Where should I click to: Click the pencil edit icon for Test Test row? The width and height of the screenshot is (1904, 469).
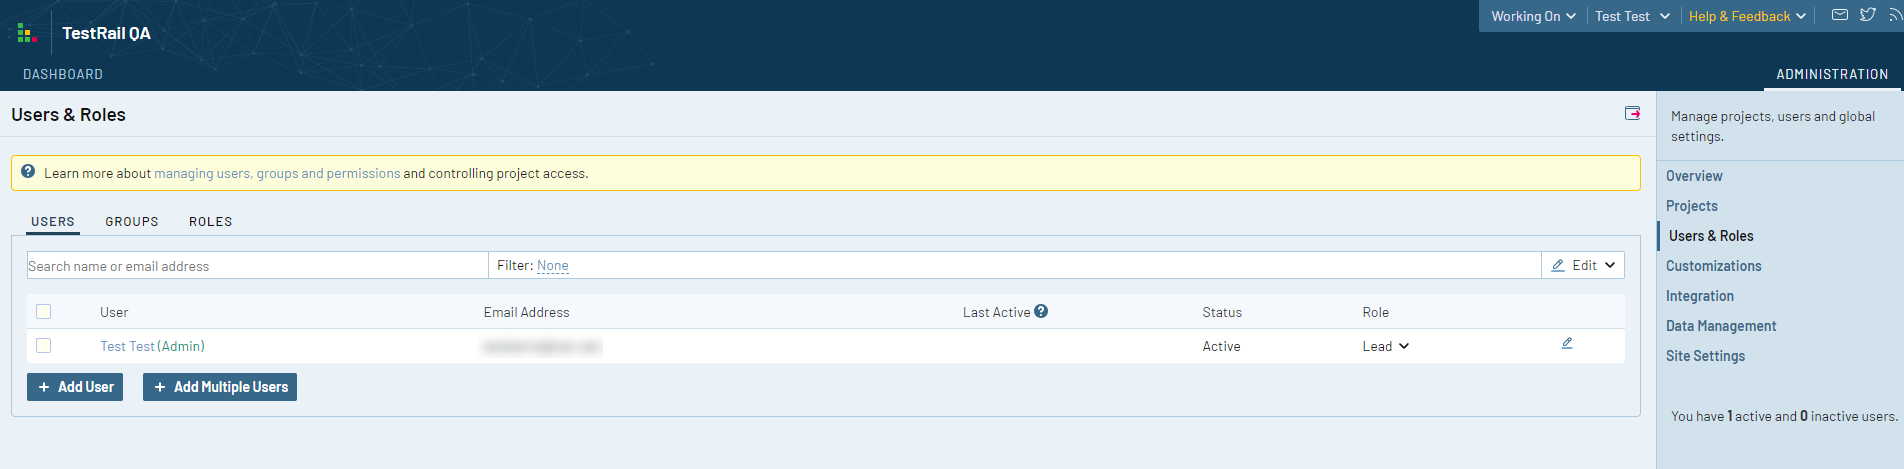point(1567,343)
